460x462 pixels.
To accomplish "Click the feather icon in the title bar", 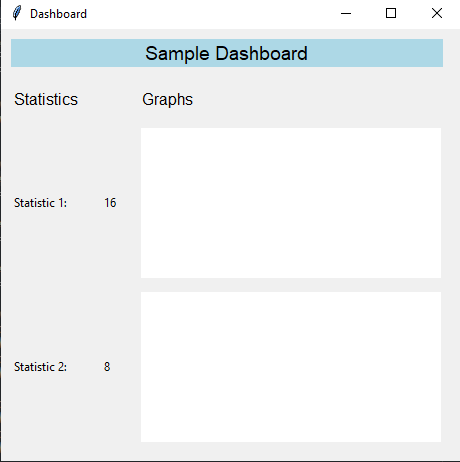I will point(17,13).
